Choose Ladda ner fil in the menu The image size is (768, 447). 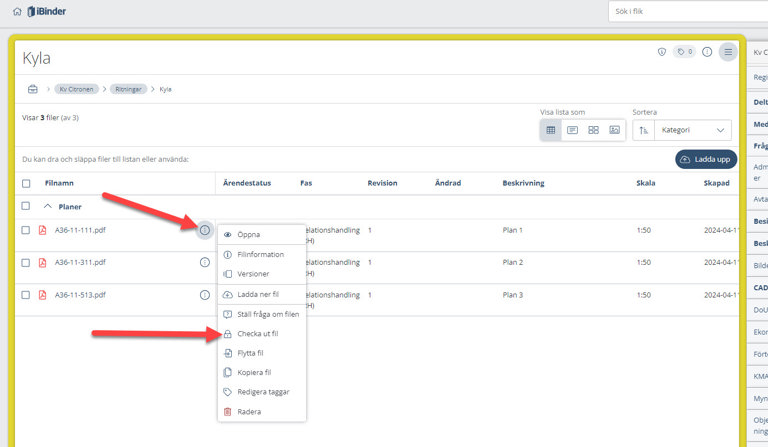(x=262, y=295)
